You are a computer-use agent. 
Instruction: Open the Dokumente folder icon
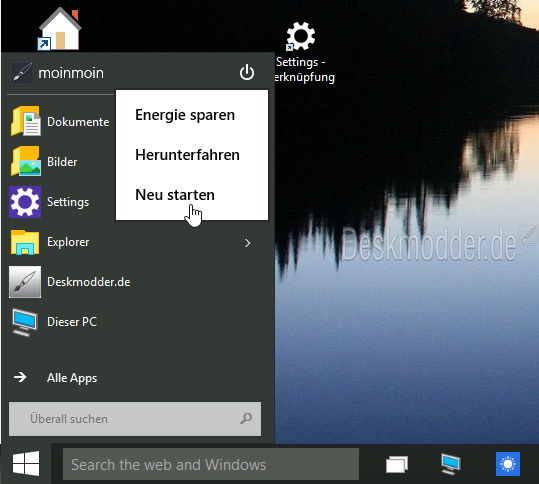pos(25,121)
